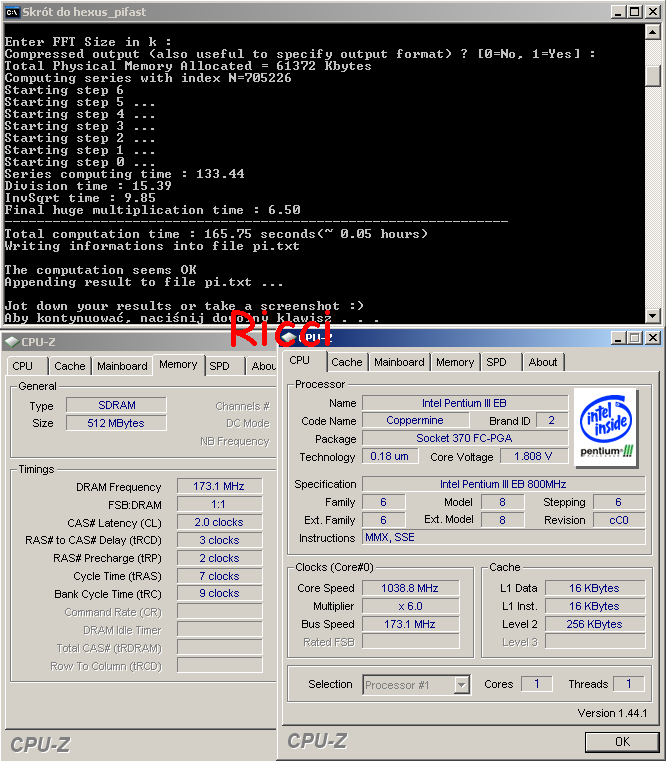Image resolution: width=666 pixels, height=761 pixels.
Task: Click the Revision value 'cC0'
Action: pos(619,520)
